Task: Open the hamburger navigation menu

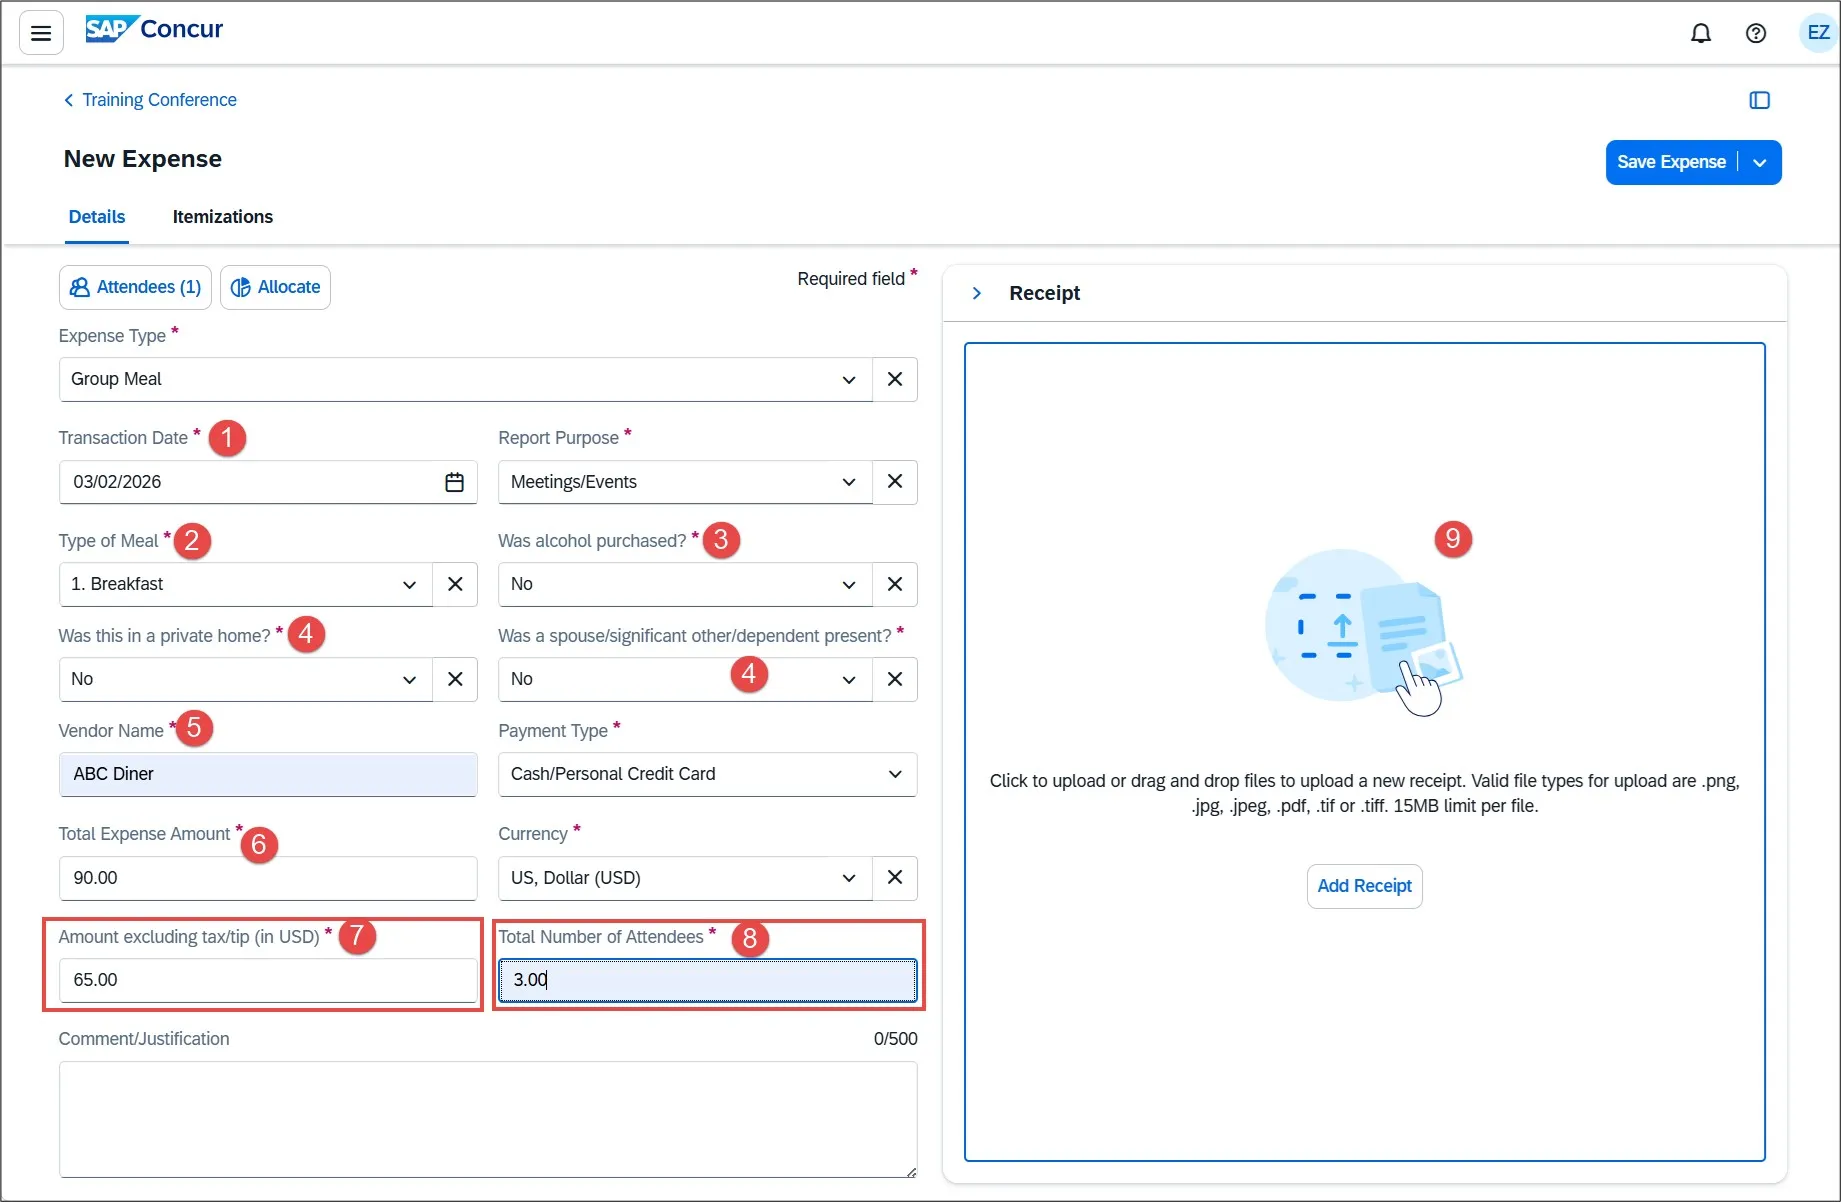Action: pyautogui.click(x=41, y=33)
